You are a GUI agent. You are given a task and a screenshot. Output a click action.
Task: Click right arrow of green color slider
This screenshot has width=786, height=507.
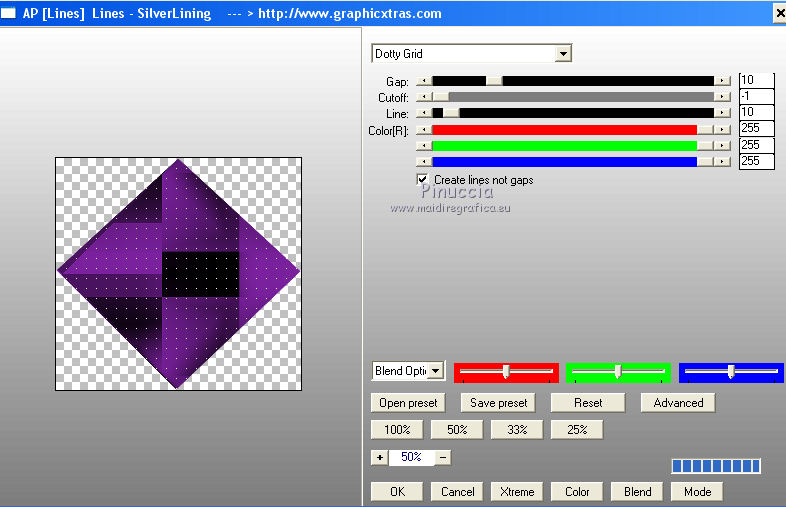click(722, 146)
